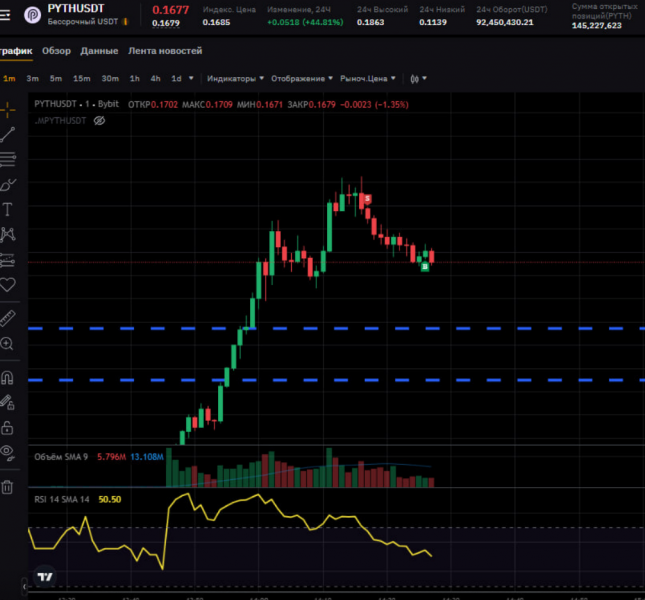
Task: Select the ruler measure tool
Action: click(x=7, y=318)
